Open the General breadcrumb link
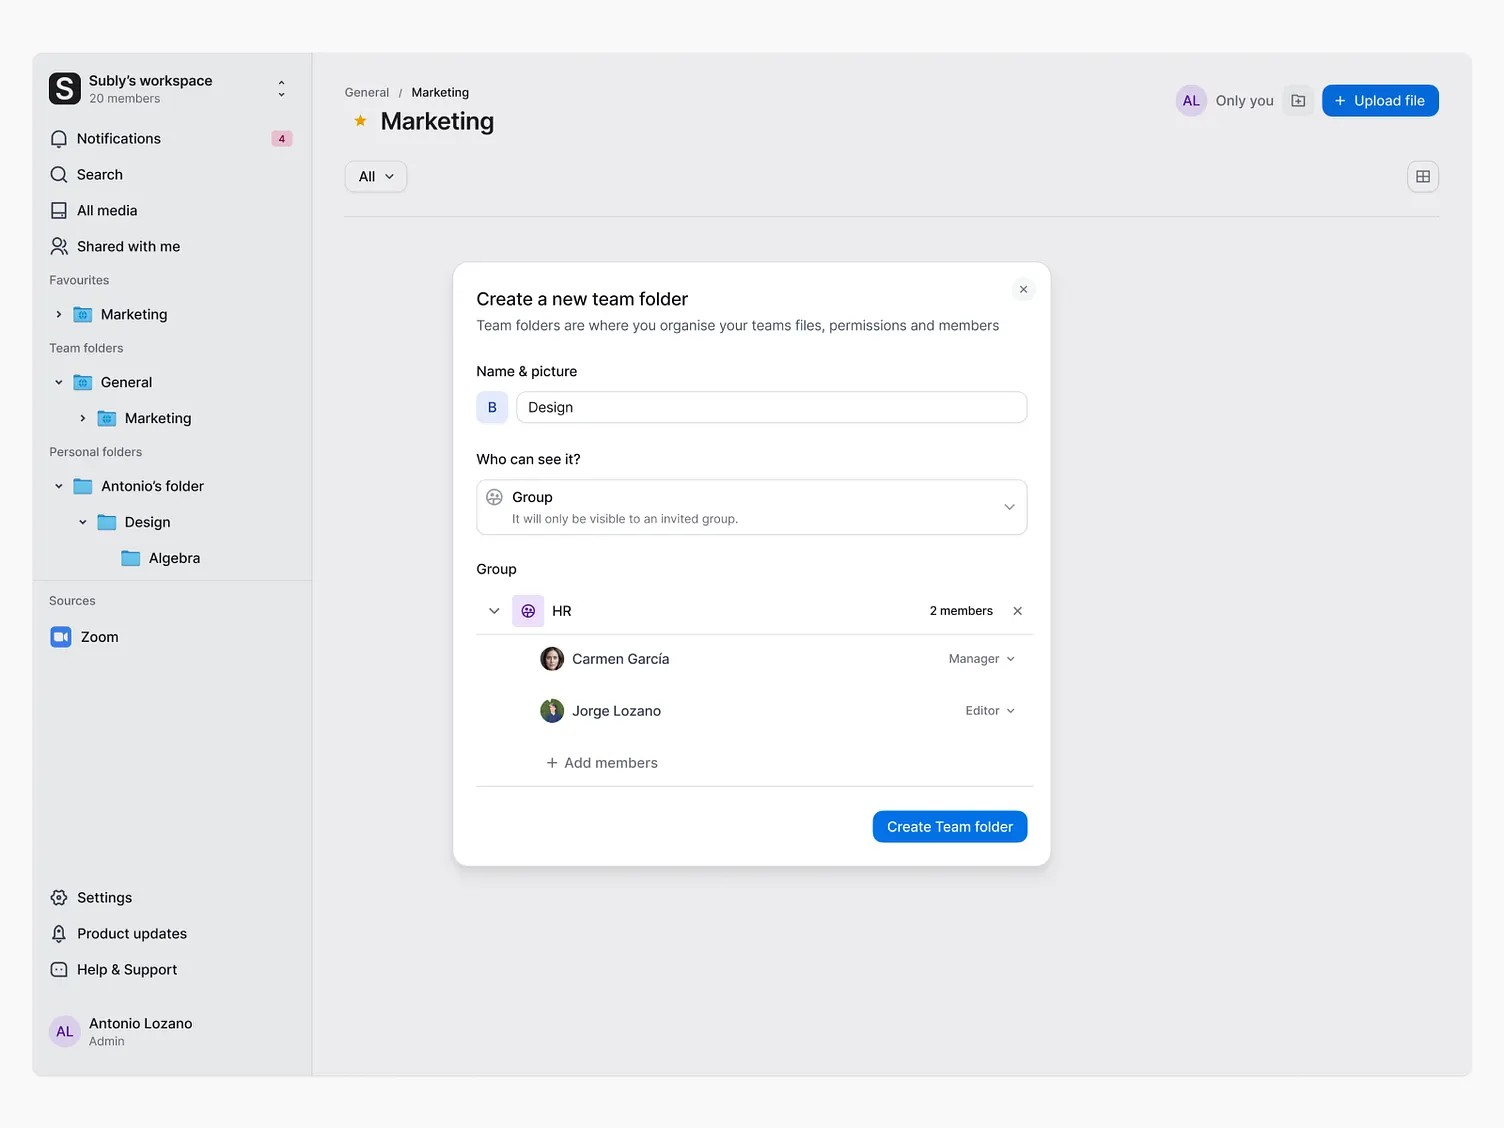This screenshot has width=1504, height=1128. (x=366, y=92)
